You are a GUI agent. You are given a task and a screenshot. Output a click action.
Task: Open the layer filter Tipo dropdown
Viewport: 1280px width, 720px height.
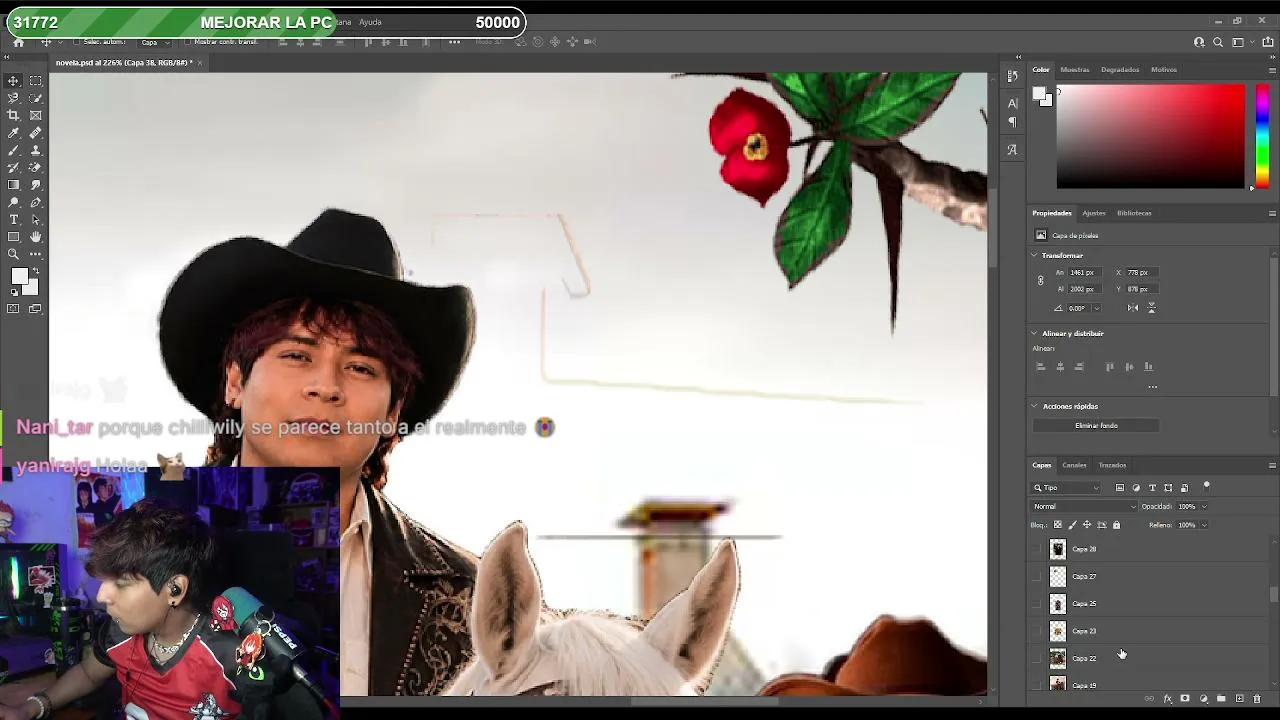(1066, 488)
